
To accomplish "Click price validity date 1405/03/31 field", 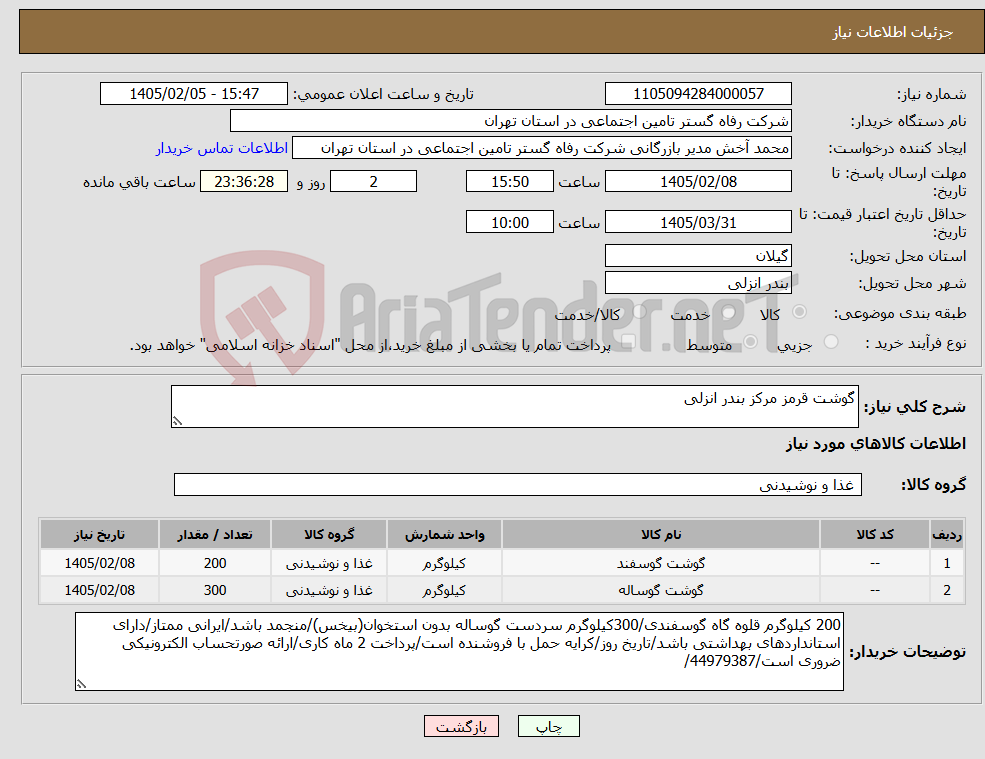I will tap(698, 222).
